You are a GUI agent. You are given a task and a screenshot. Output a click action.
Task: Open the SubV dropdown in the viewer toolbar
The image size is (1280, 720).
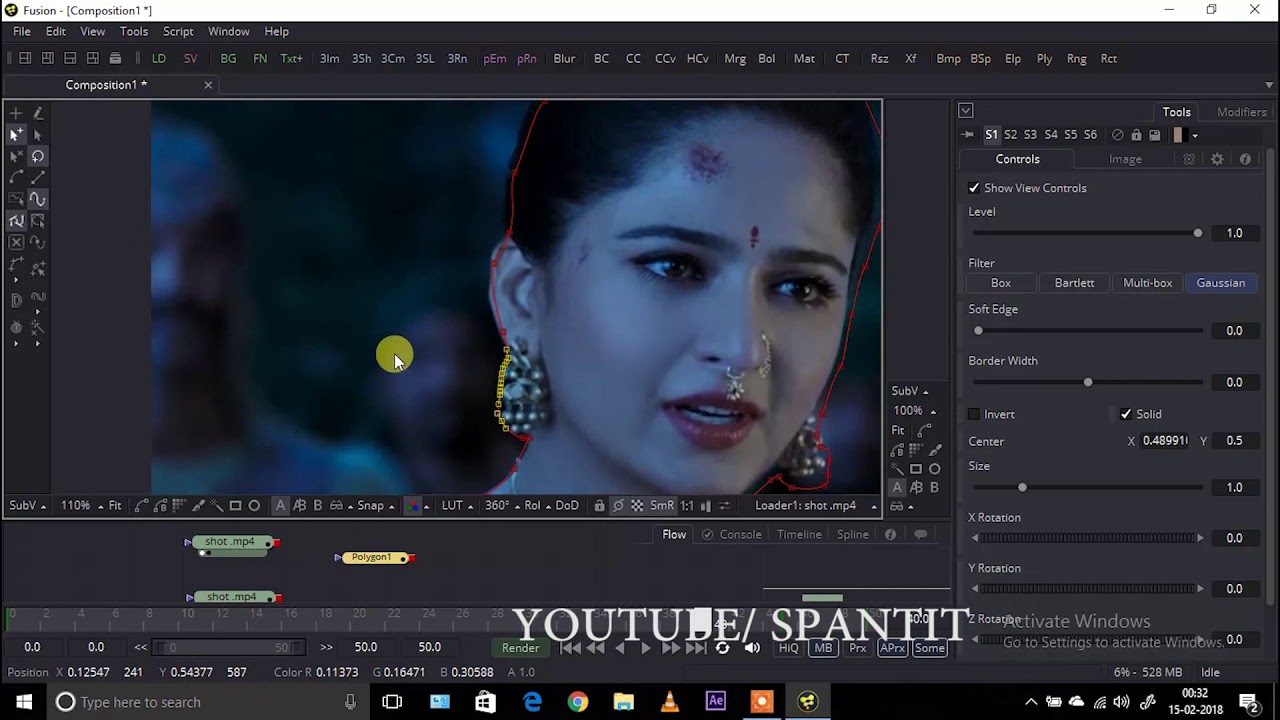28,506
